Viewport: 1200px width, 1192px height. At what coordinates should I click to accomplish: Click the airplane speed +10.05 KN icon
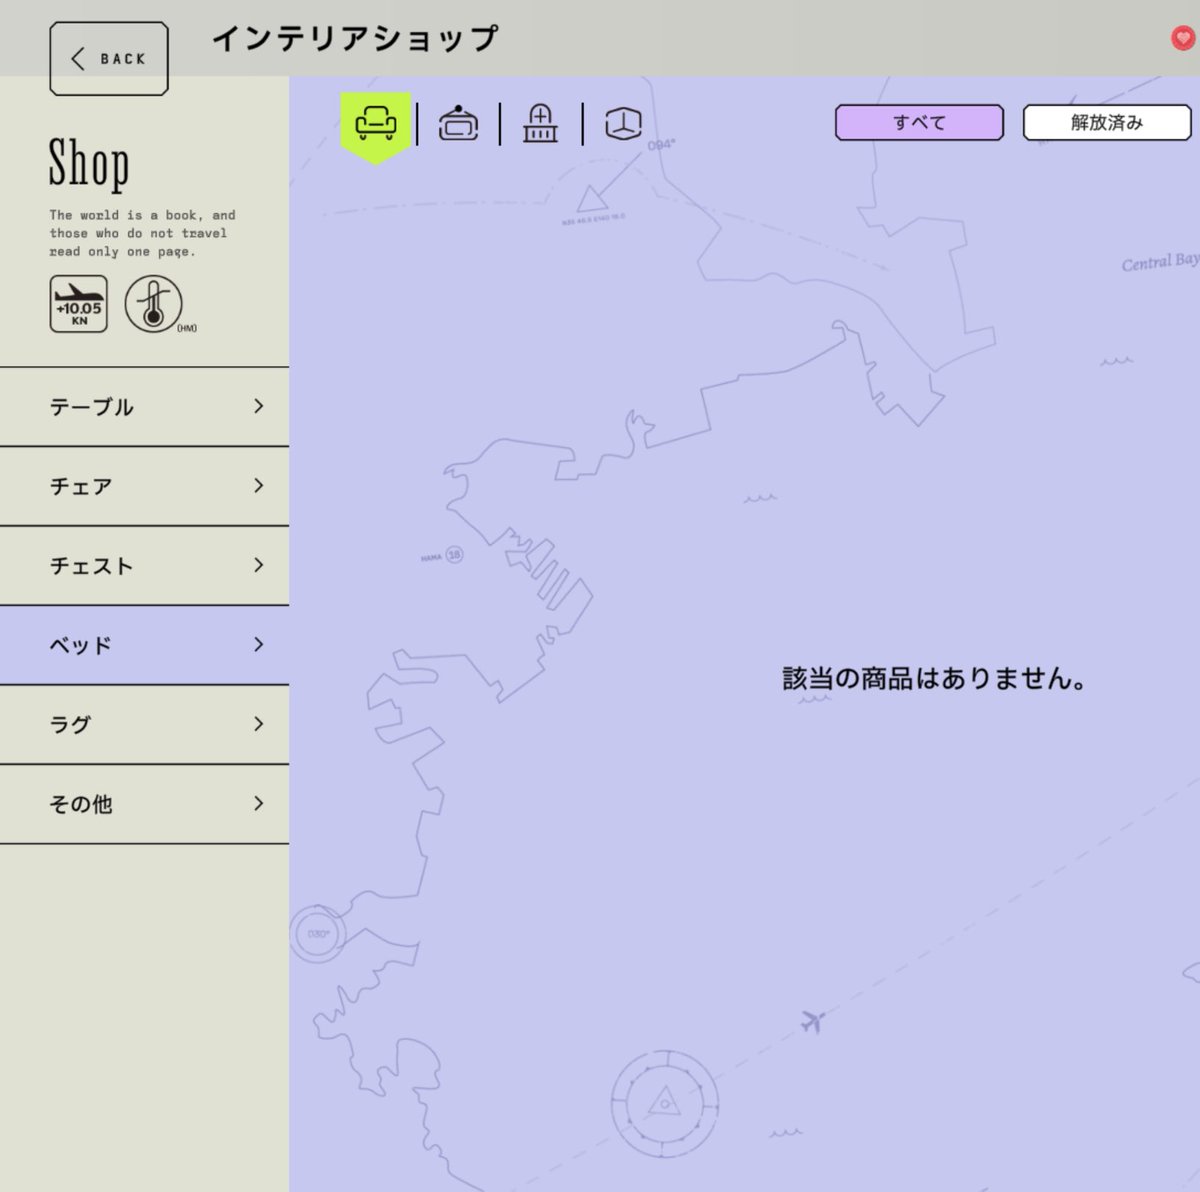tap(79, 304)
